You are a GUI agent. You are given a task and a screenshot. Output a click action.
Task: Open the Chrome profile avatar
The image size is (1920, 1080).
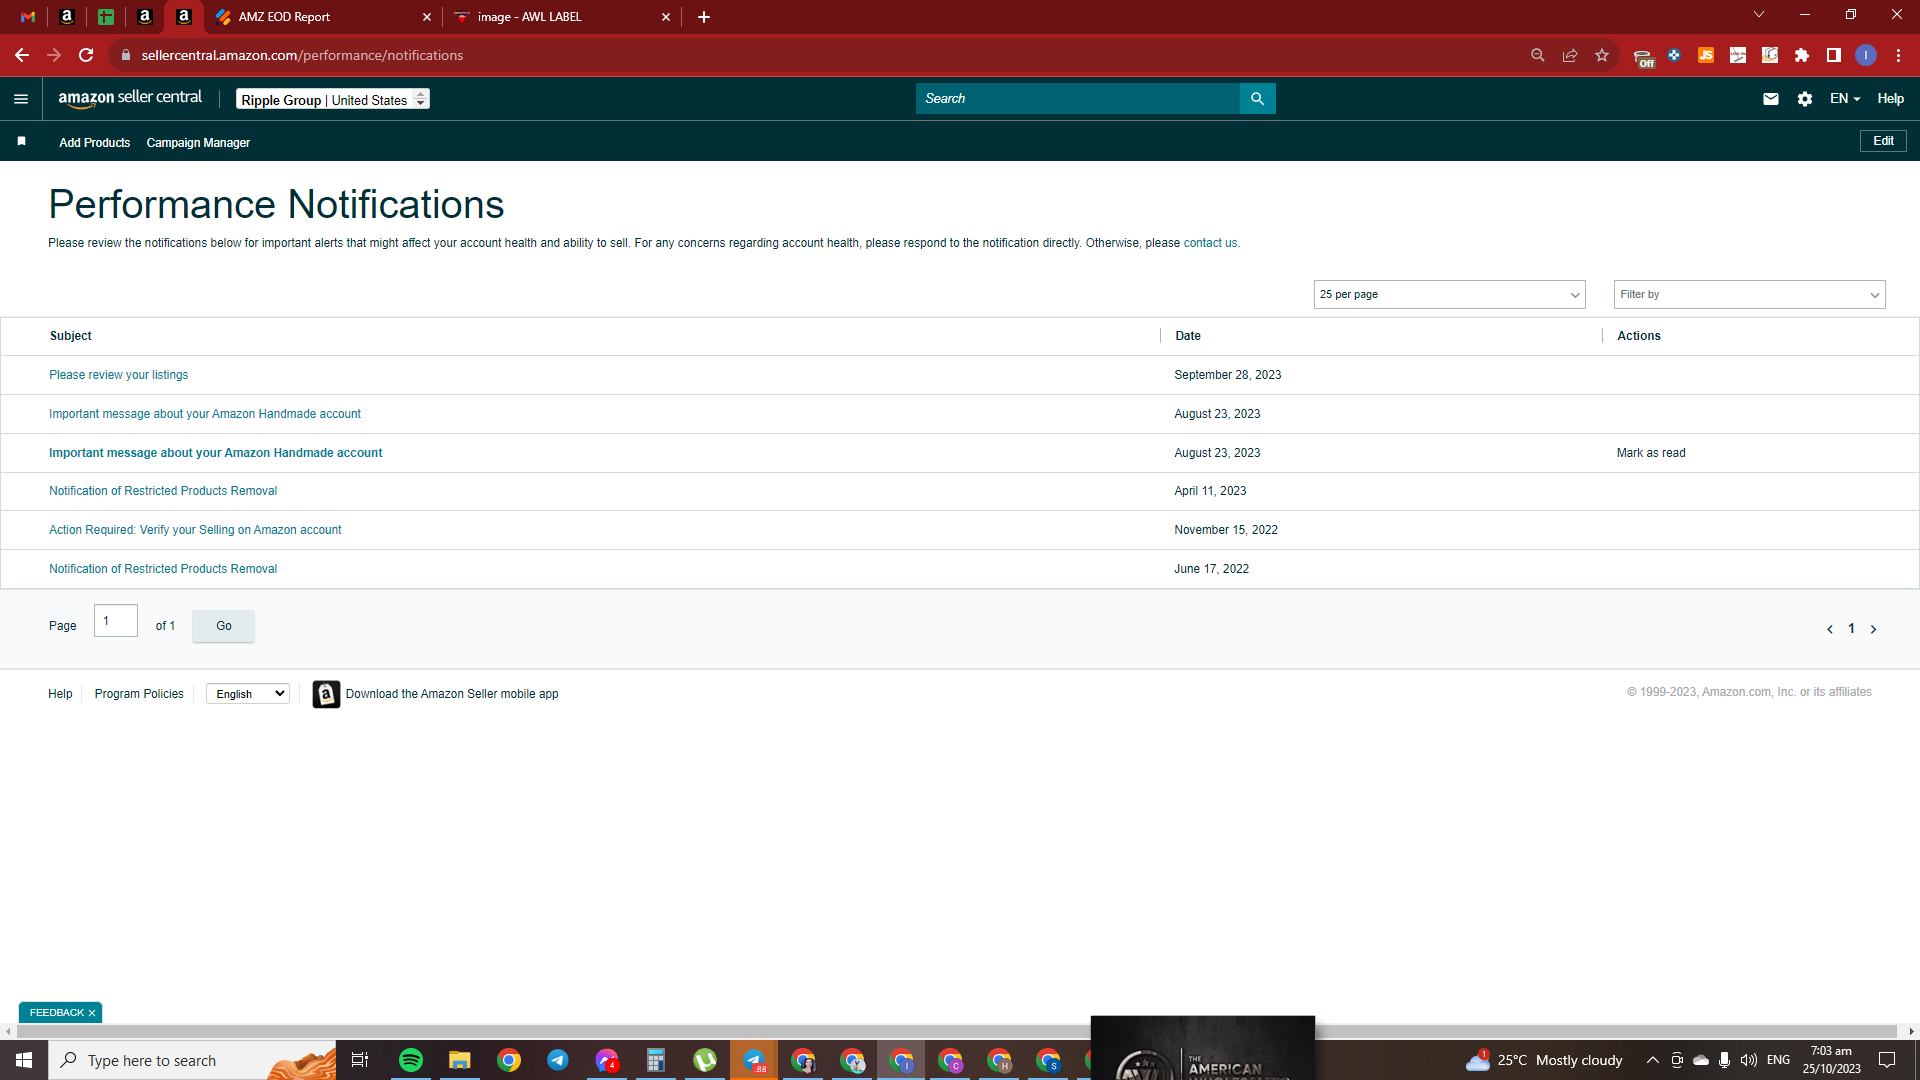pyautogui.click(x=1866, y=55)
